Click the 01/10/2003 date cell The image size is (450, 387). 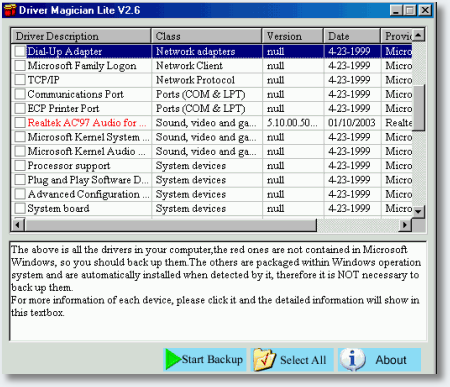352,123
